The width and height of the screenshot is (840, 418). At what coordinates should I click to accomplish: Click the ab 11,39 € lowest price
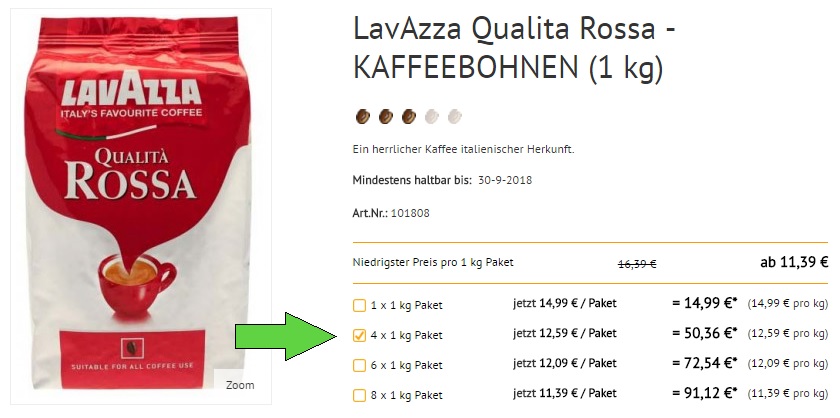point(794,262)
